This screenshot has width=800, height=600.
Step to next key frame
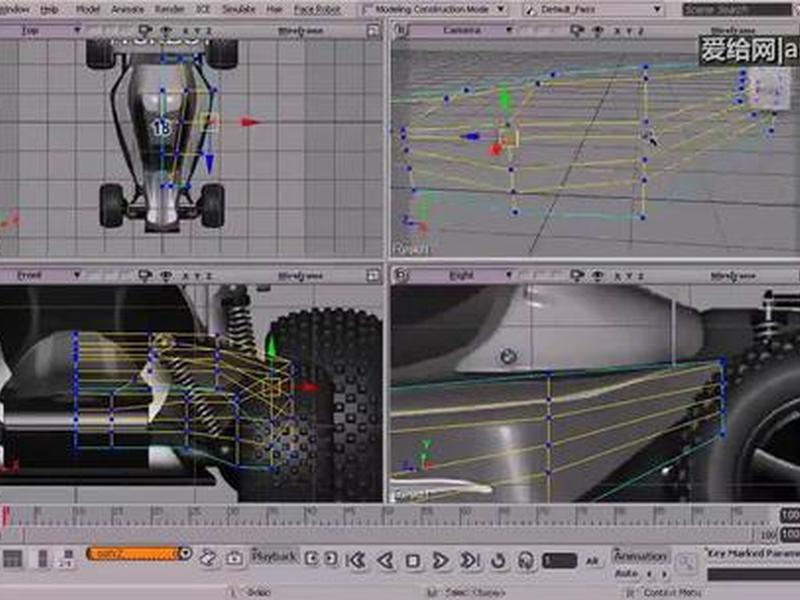pos(331,559)
